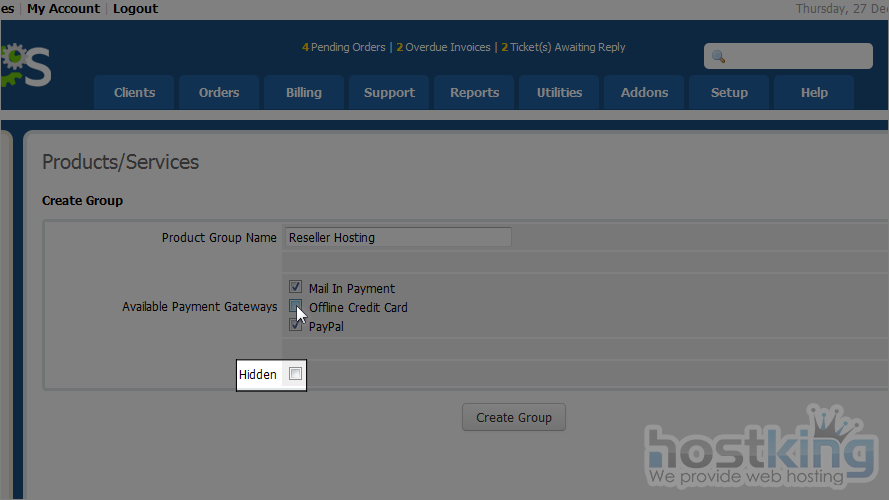Click the Help menu tab

(x=814, y=92)
